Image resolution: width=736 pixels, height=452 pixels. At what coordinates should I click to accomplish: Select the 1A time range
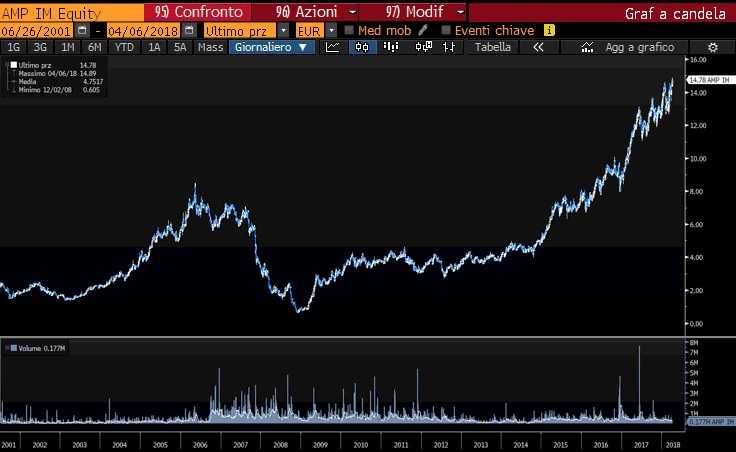[x=154, y=47]
